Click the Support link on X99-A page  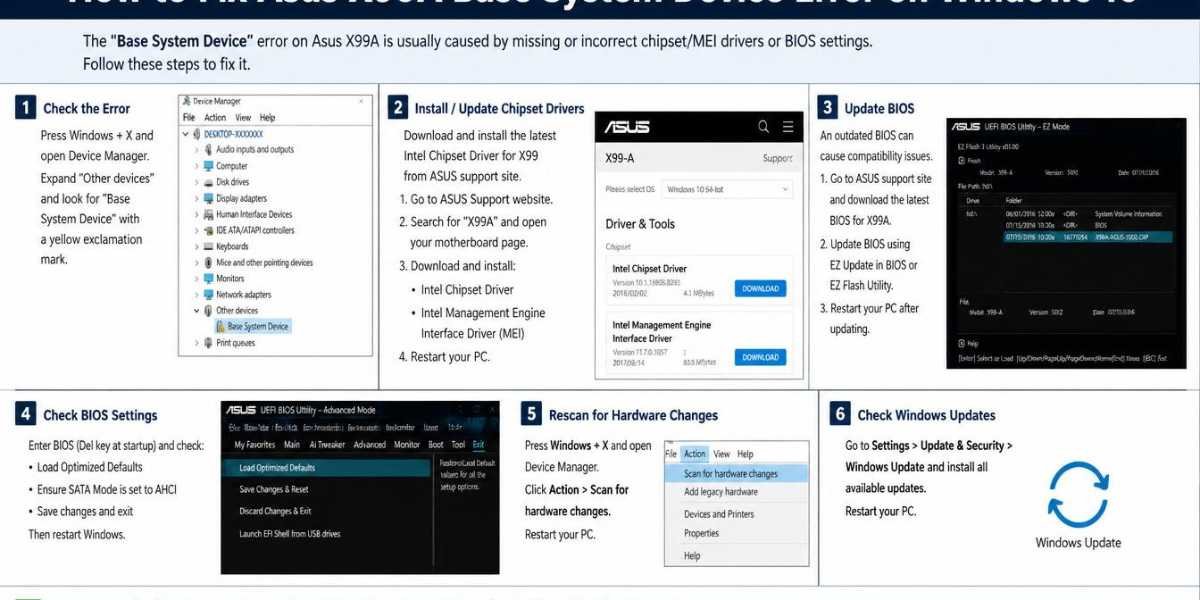[x=777, y=158]
